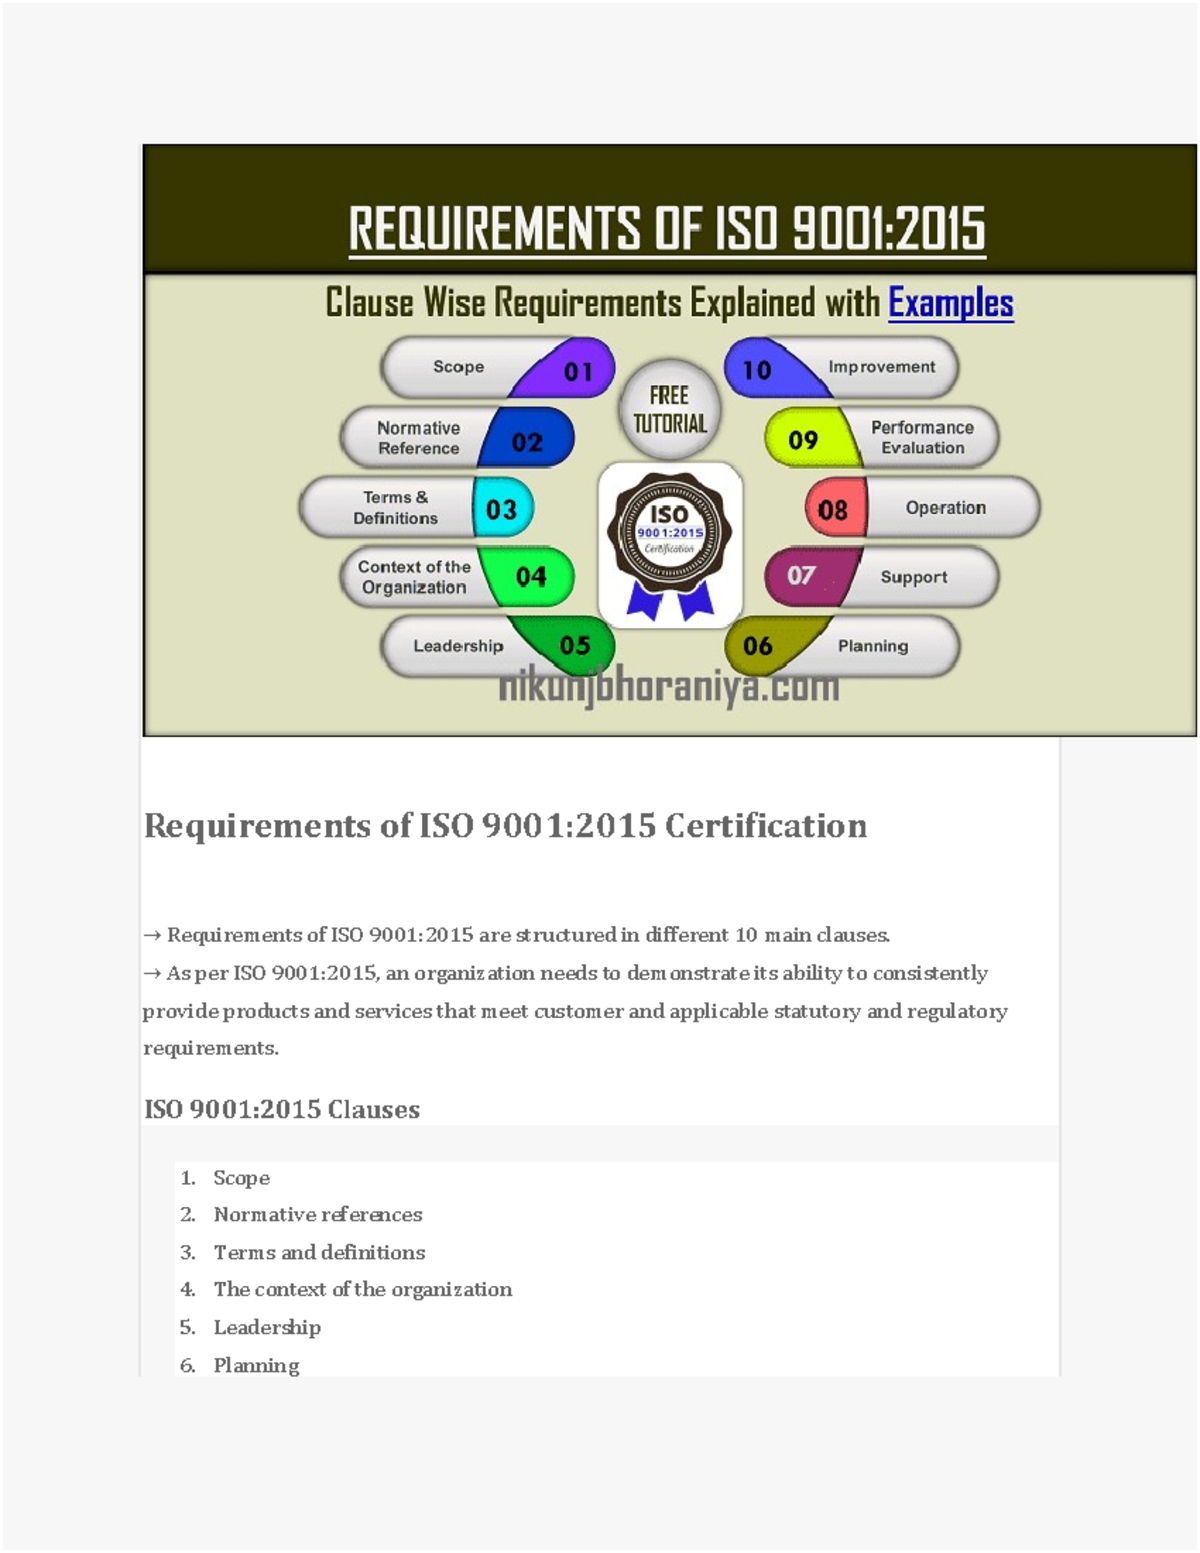Click the ISO 9001:2015 Clauses subheading

282,1109
